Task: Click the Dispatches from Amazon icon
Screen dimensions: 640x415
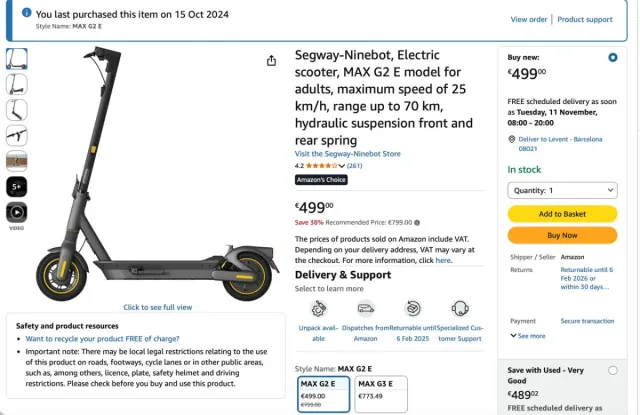Action: (366, 309)
